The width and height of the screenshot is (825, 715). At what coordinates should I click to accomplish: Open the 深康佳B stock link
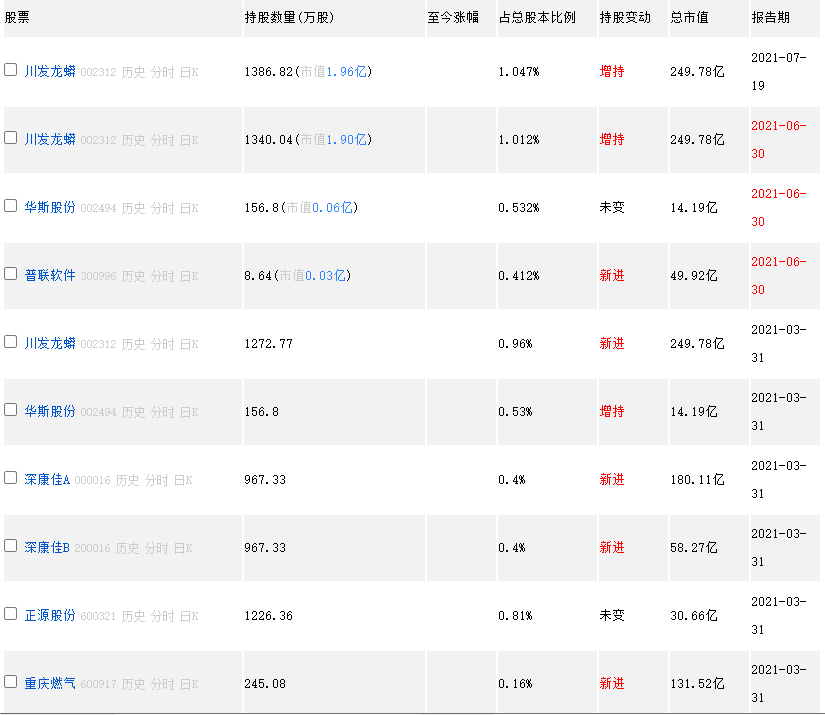(x=47, y=547)
